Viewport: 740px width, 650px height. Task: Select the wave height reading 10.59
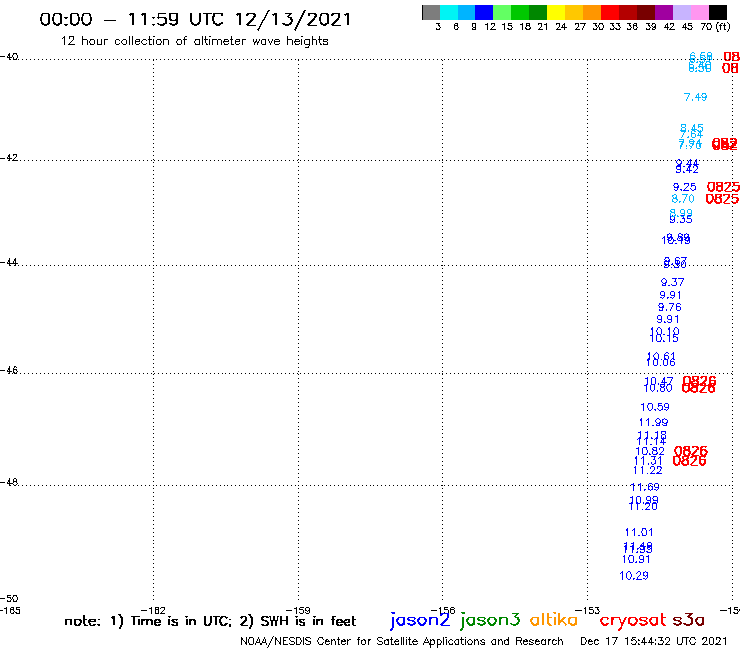point(655,407)
